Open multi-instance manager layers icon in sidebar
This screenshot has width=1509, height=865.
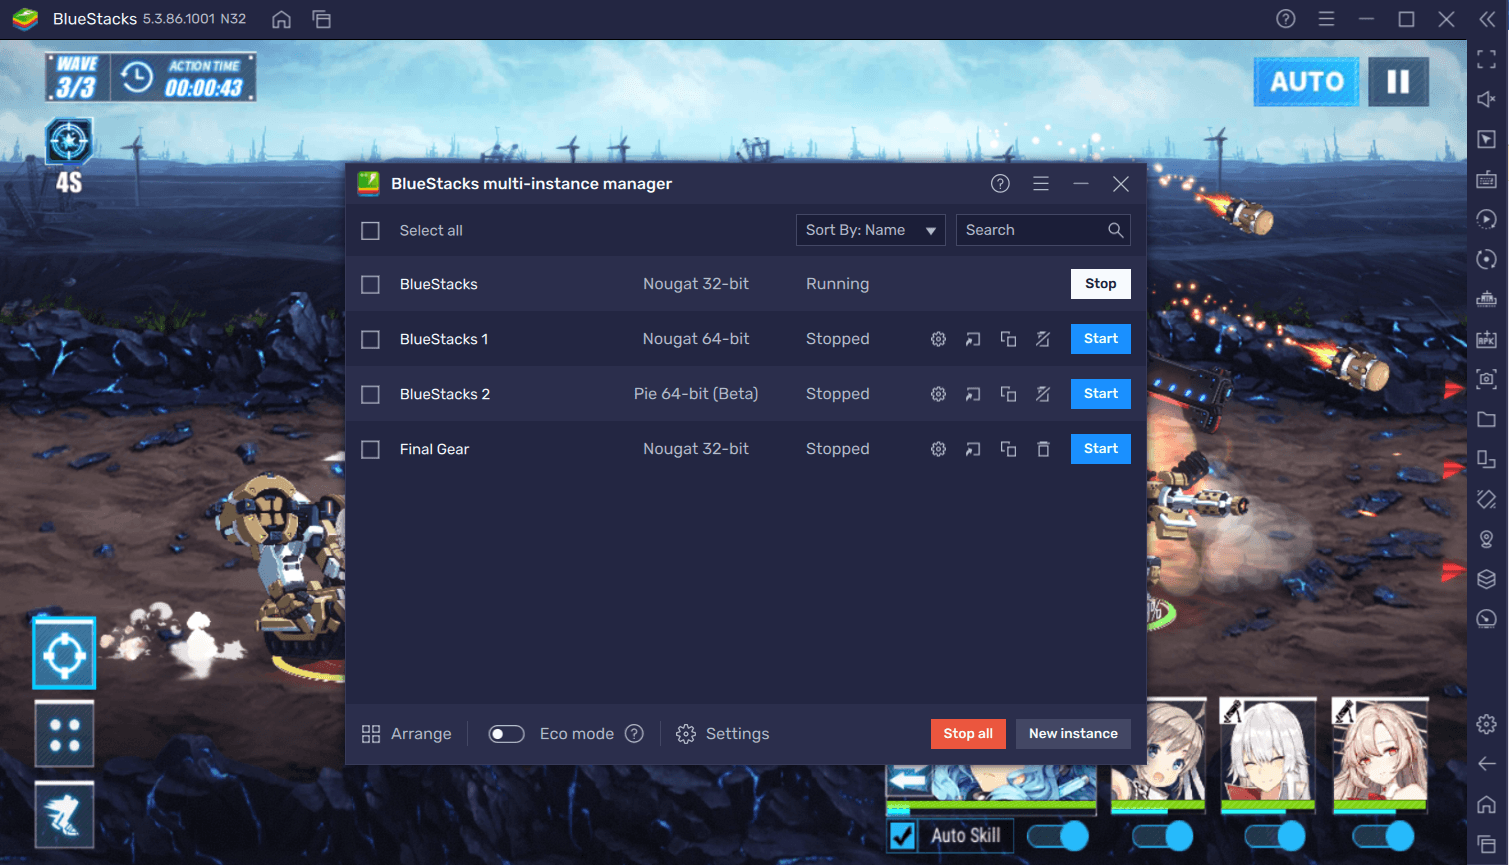(1487, 579)
